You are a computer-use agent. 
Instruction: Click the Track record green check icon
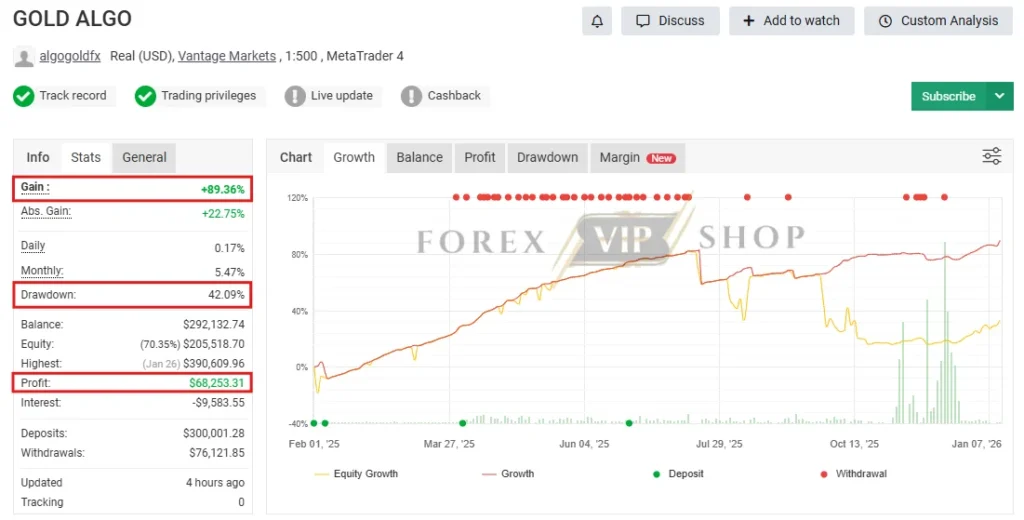[x=24, y=96]
